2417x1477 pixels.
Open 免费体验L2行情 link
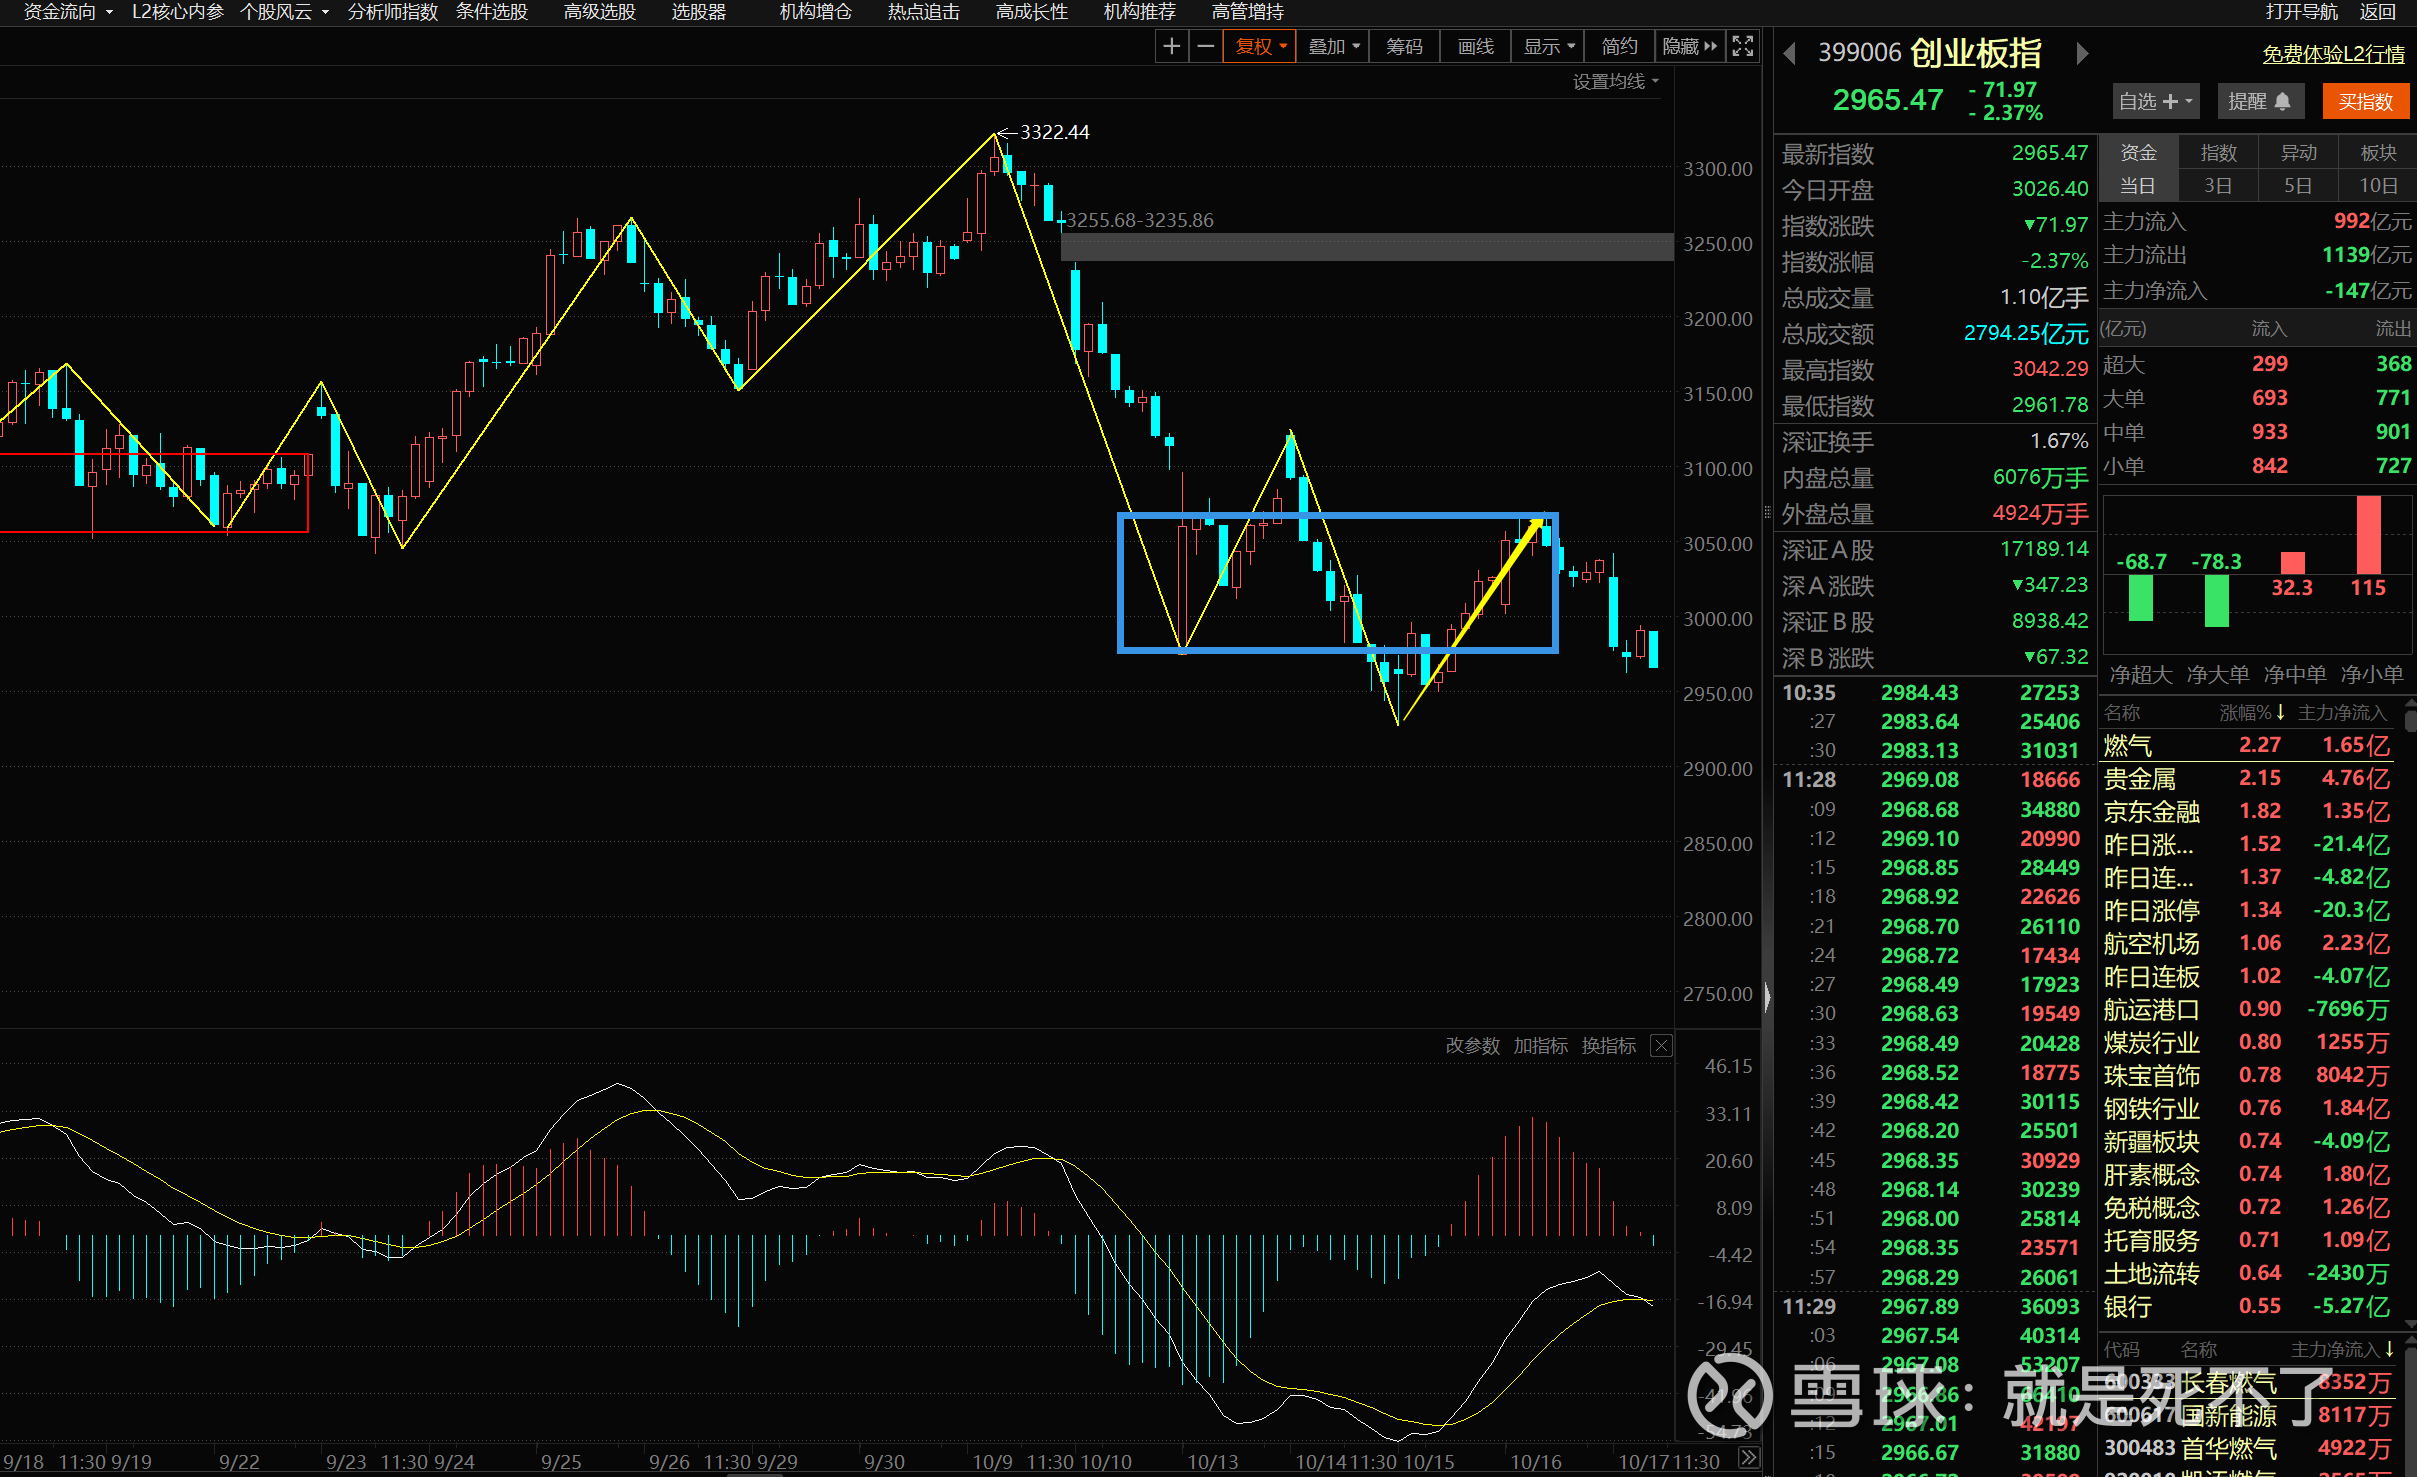coord(2333,55)
